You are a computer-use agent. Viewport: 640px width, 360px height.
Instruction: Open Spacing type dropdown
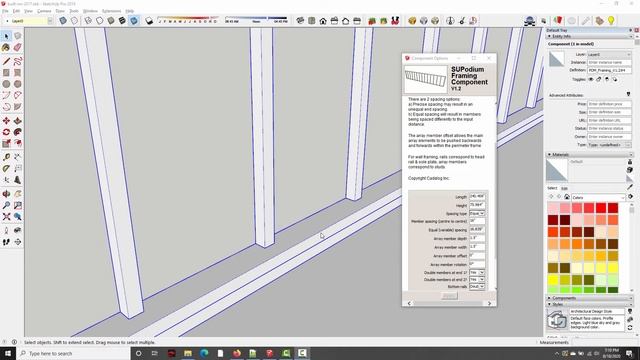click(x=477, y=213)
